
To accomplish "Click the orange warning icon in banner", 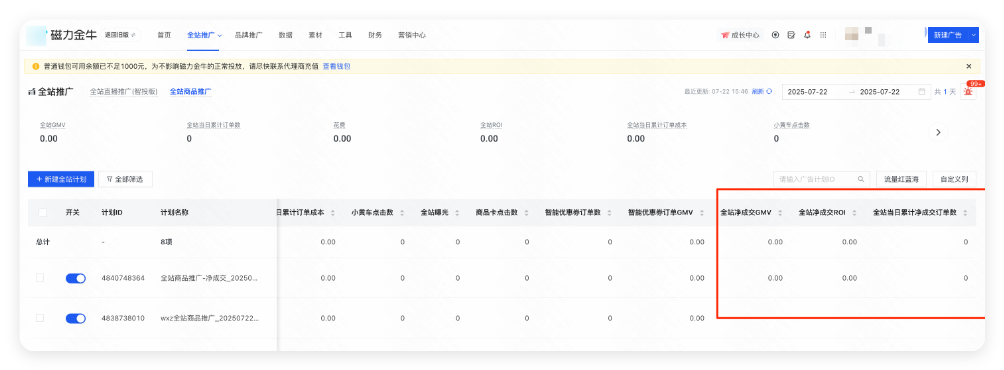I will (36, 66).
